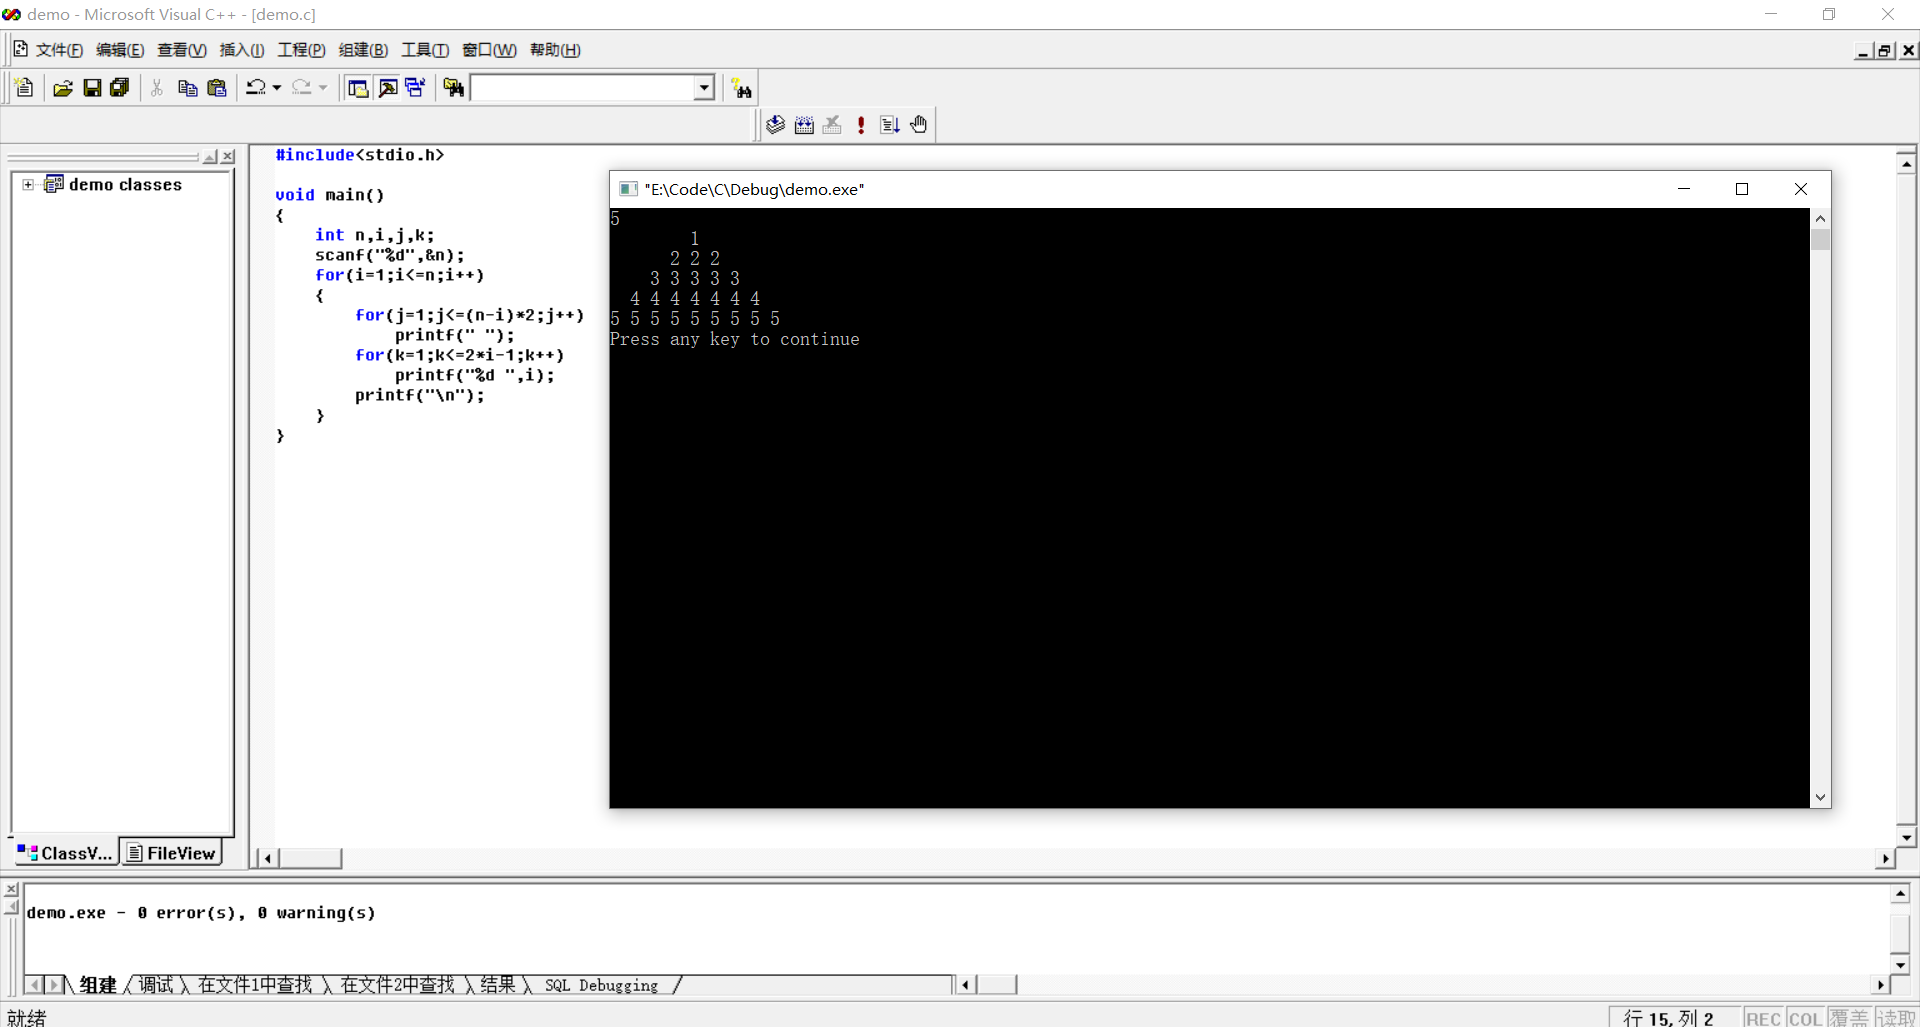
Task: Open the redo history dropdown arrow
Action: 322,88
